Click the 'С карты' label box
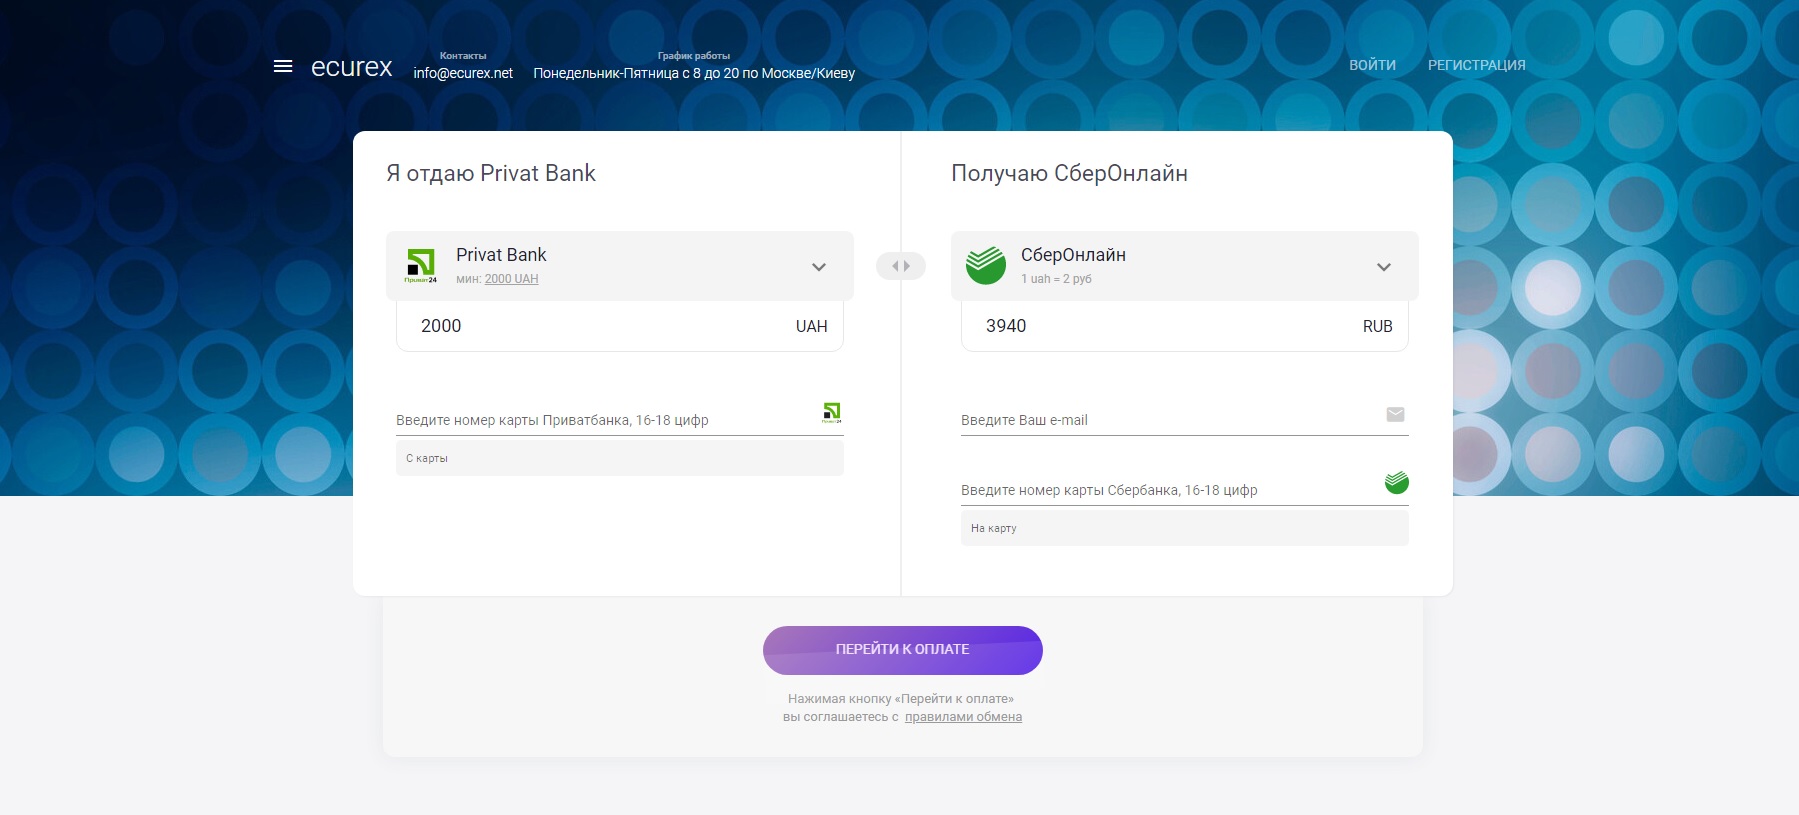This screenshot has width=1799, height=815. pos(620,458)
